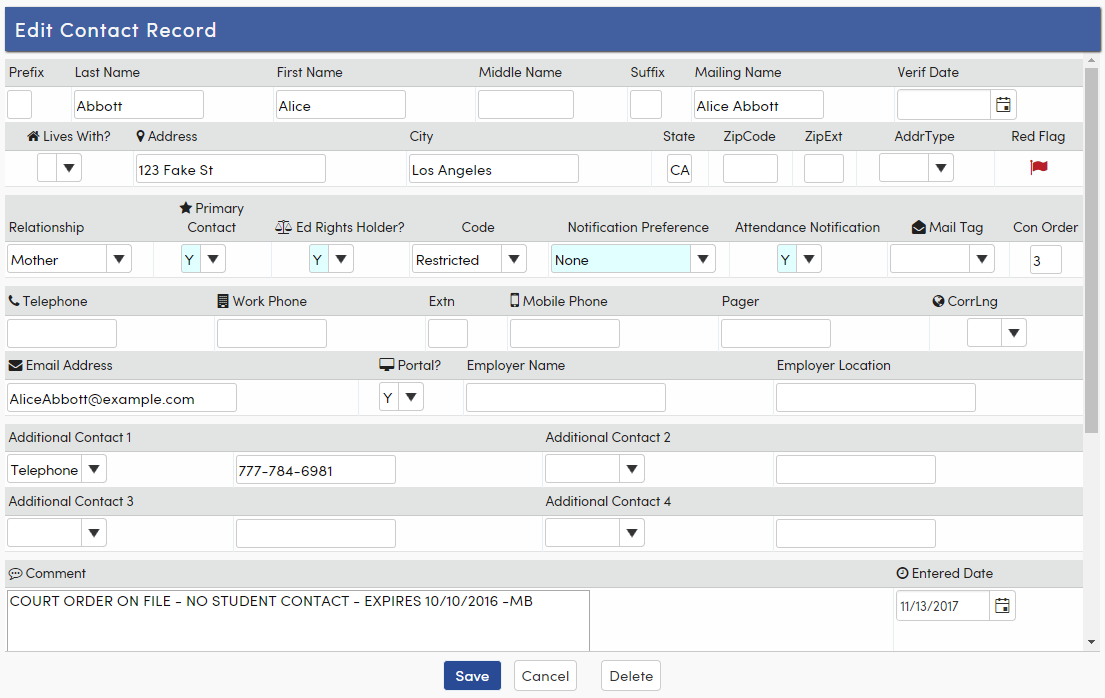Open the Relationship dropdown showing Mother
This screenshot has height=698, width=1105.
pos(120,258)
